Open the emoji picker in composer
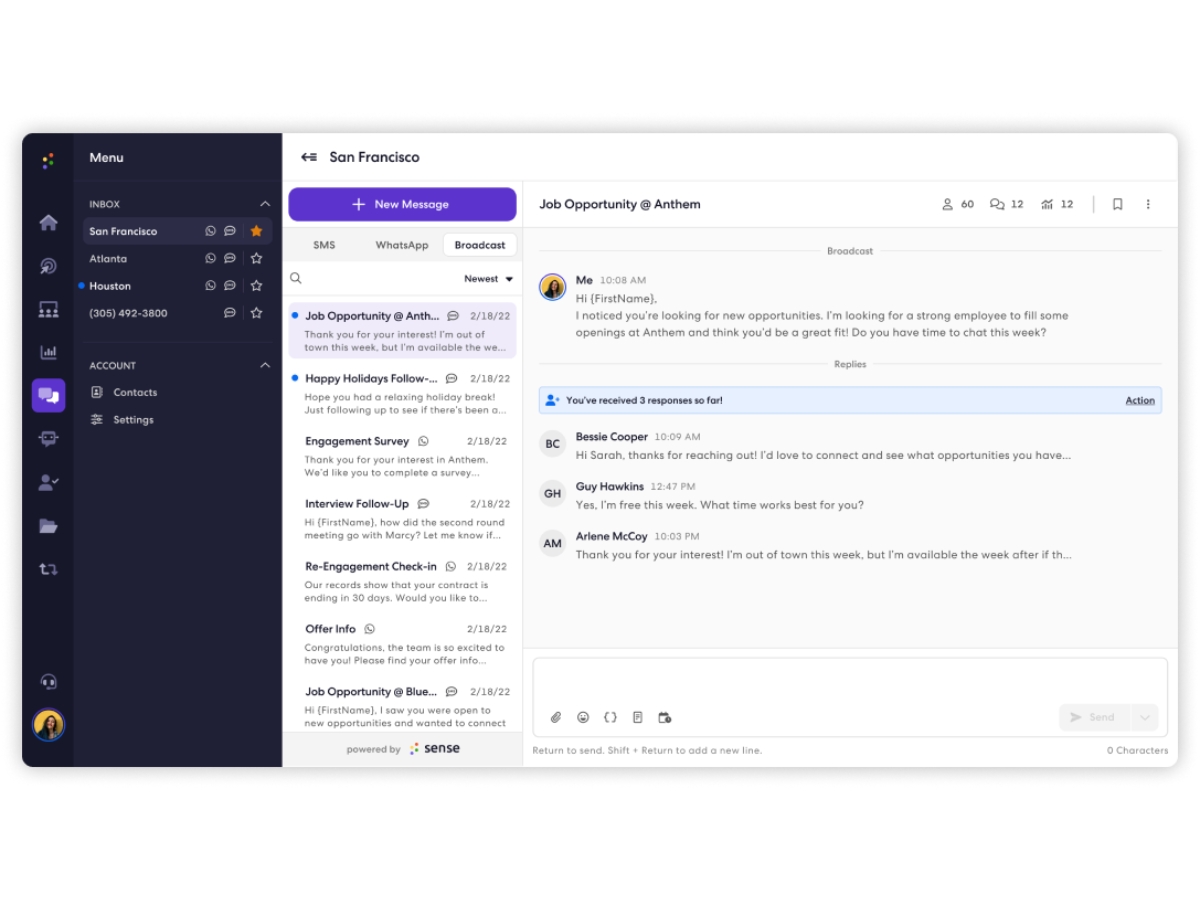Screen dimensions: 1200x900 coord(583,717)
